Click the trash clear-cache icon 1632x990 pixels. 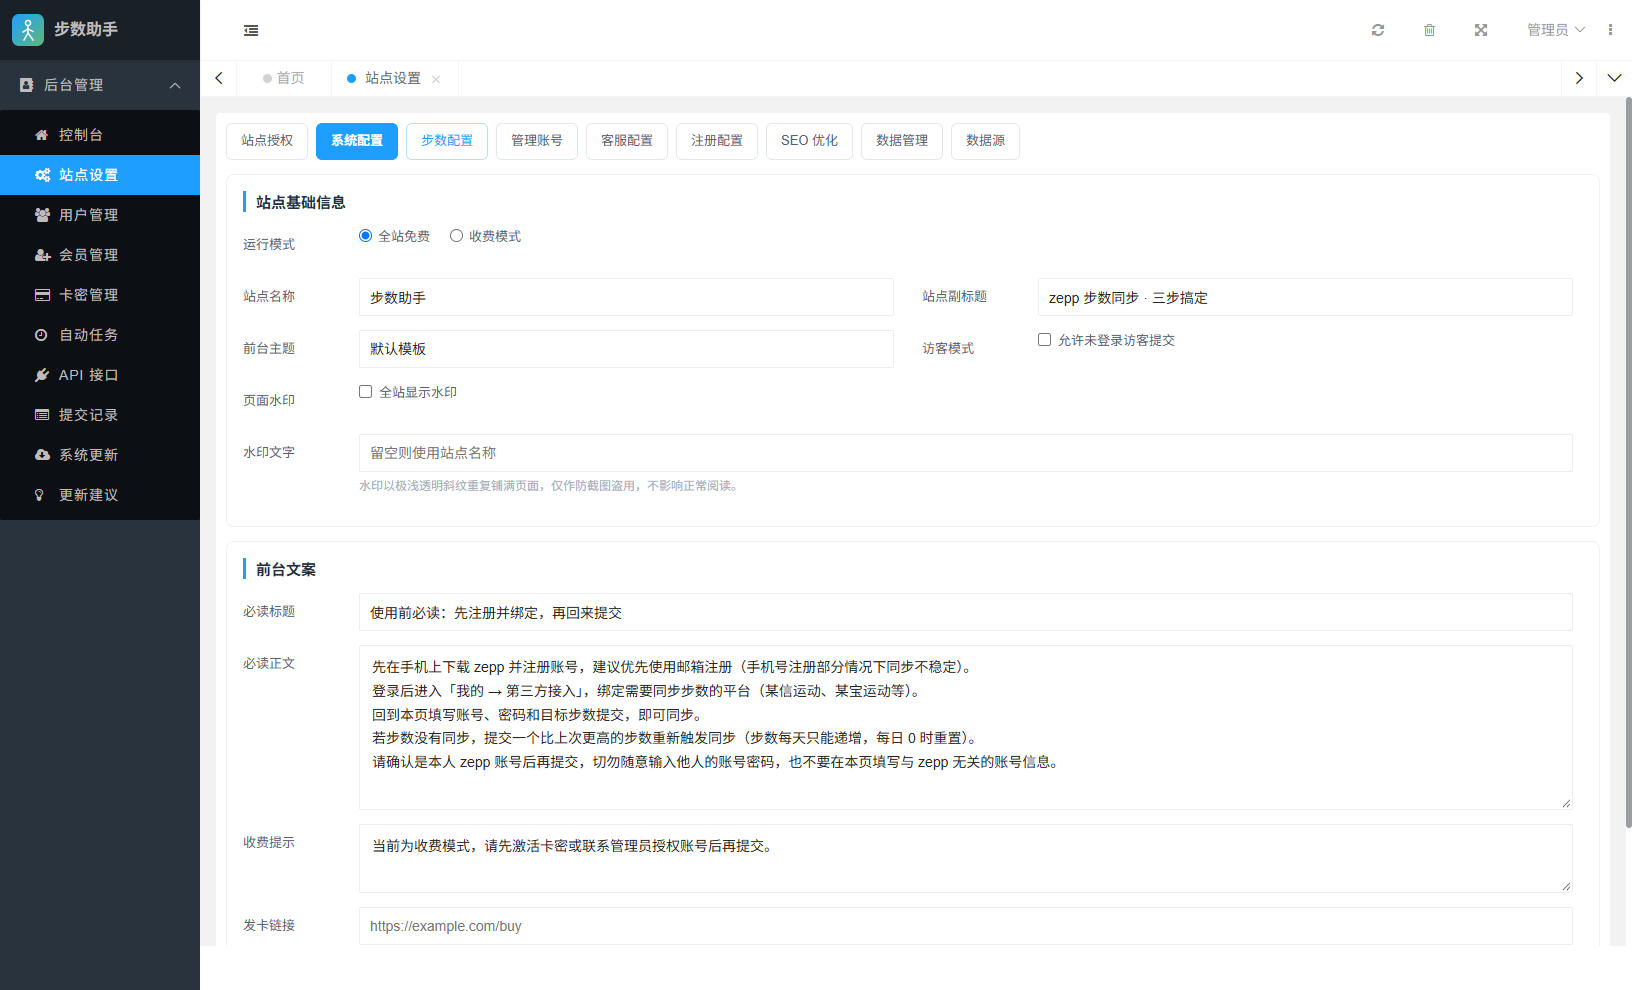pyautogui.click(x=1429, y=30)
